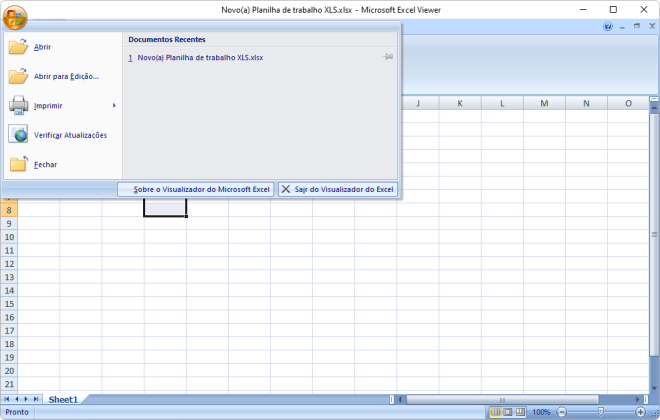Switch to Normal view in status bar

click(x=495, y=412)
